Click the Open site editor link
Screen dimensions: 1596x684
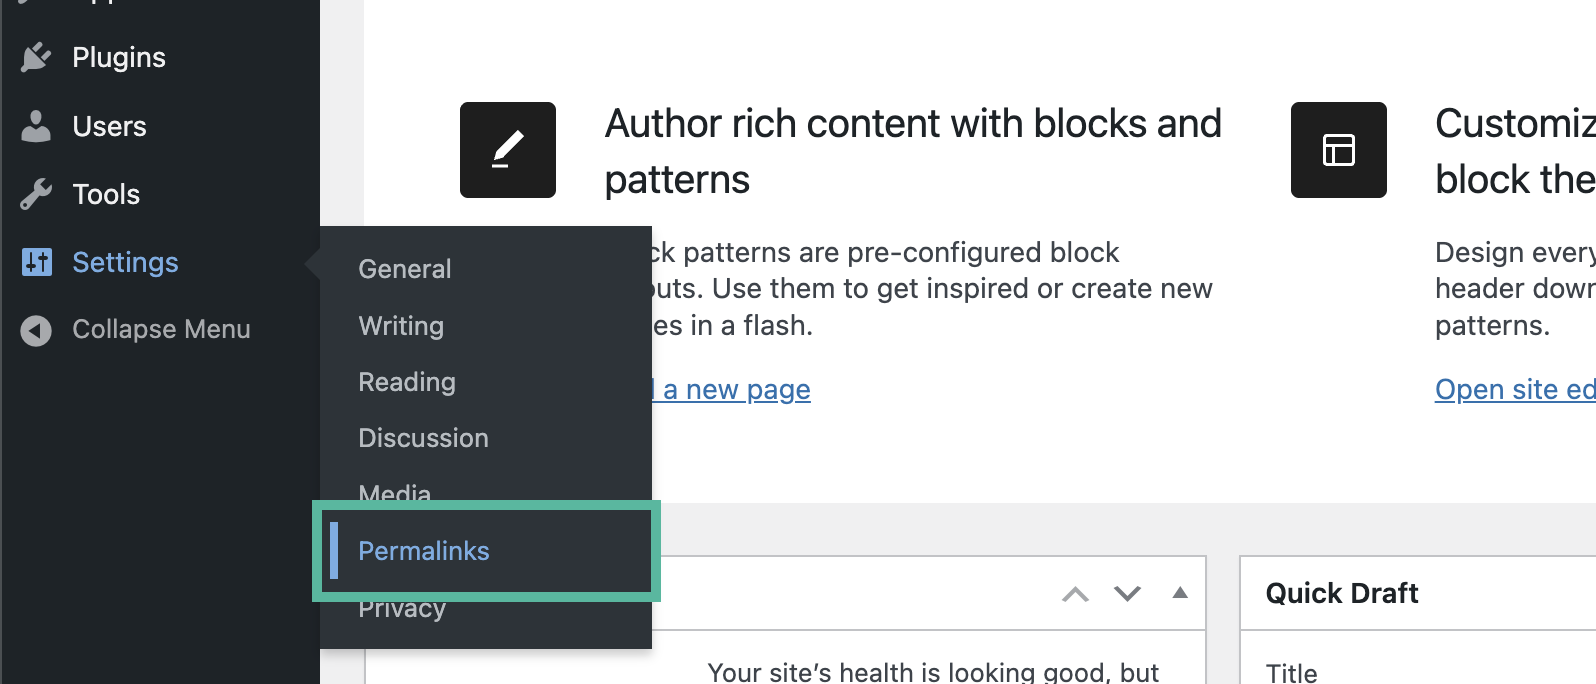1514,390
